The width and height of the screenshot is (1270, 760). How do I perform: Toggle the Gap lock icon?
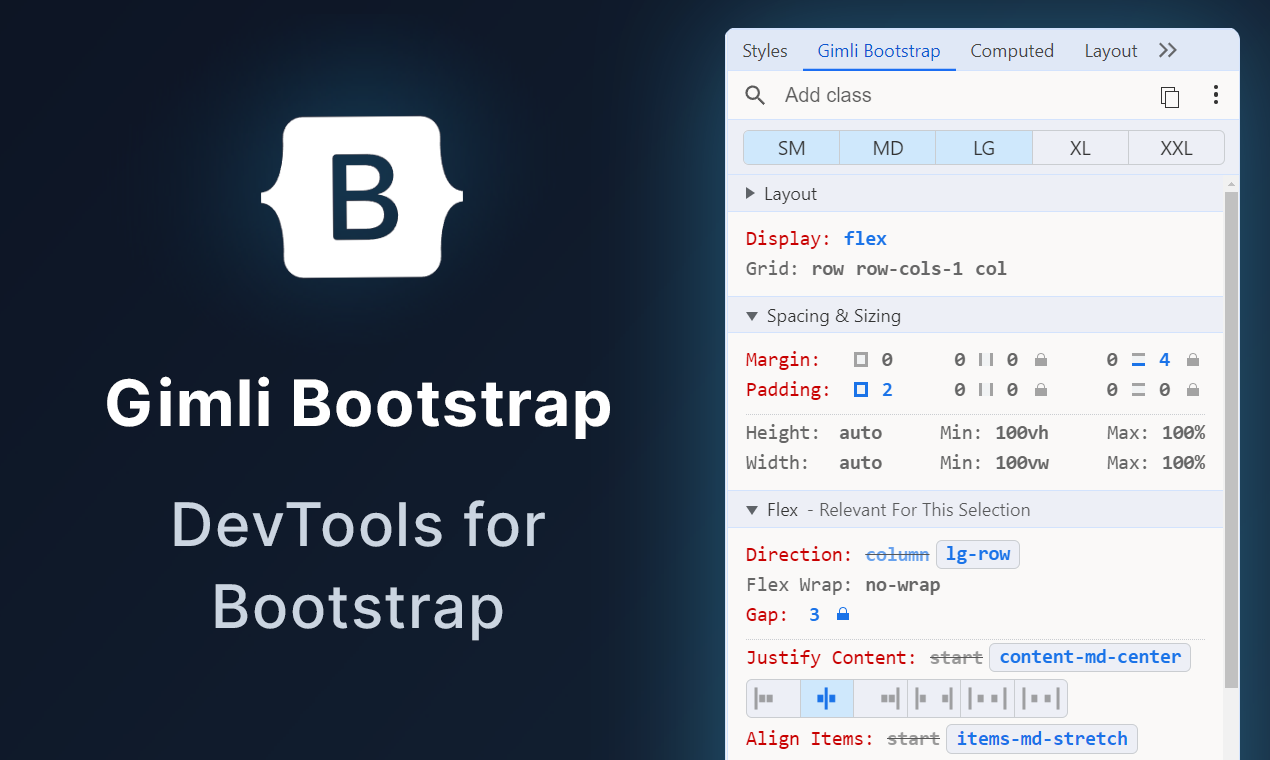click(843, 614)
